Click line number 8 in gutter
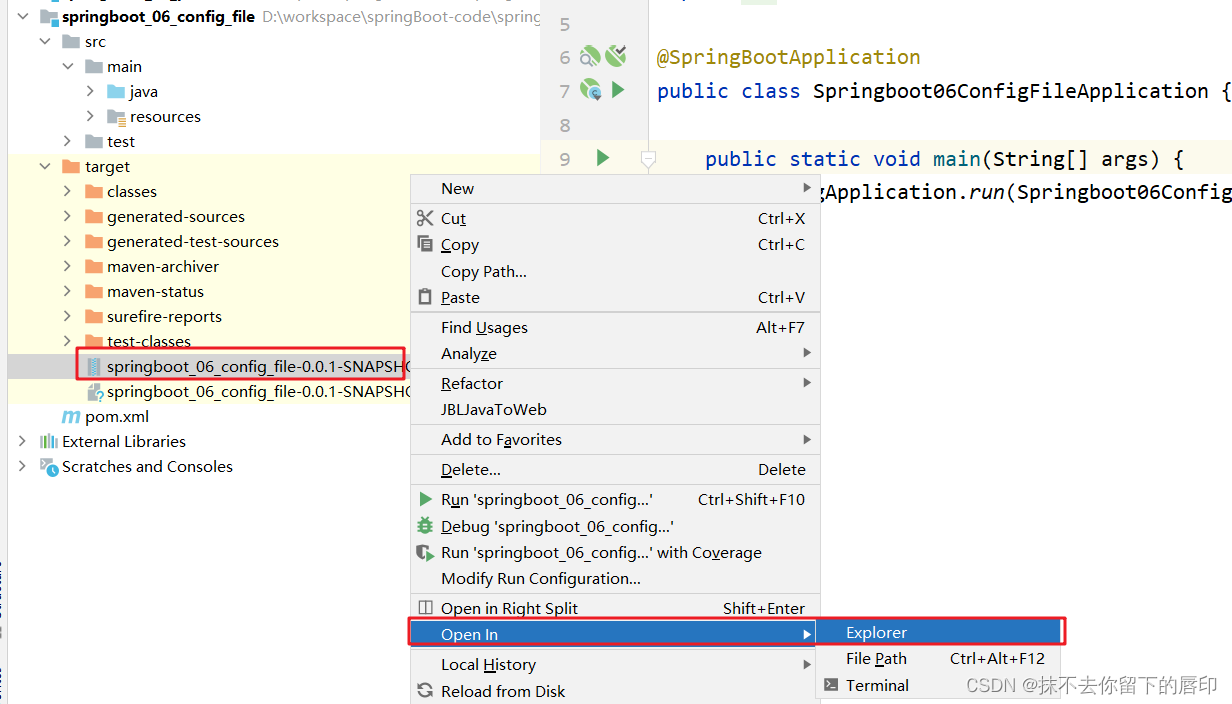 click(x=565, y=125)
